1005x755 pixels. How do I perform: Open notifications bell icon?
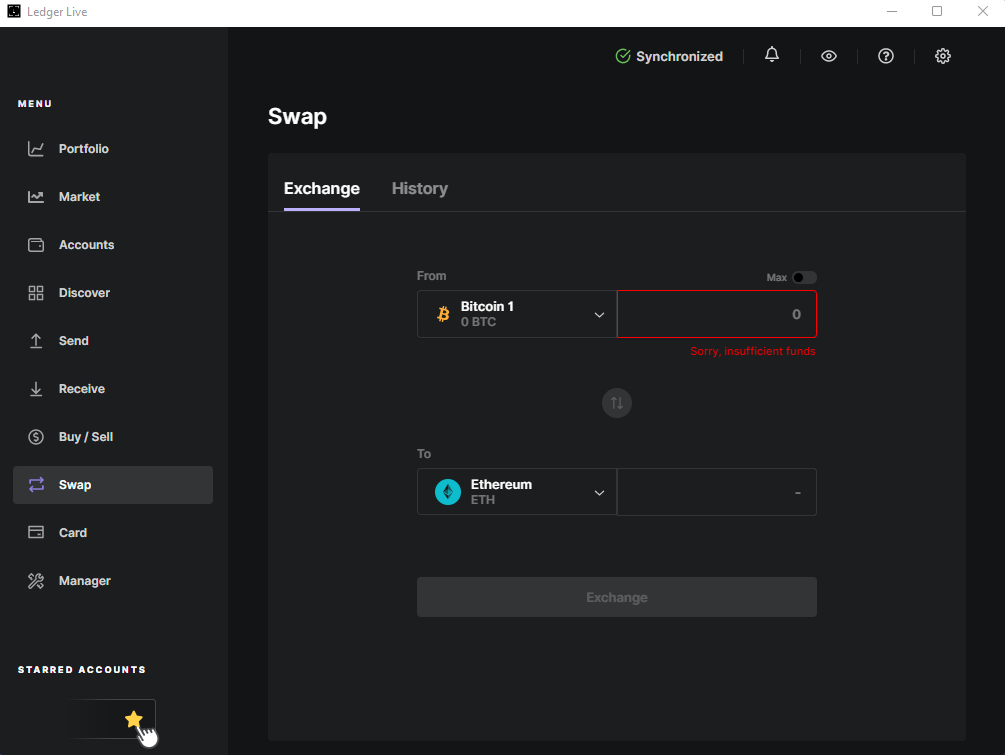[771, 56]
